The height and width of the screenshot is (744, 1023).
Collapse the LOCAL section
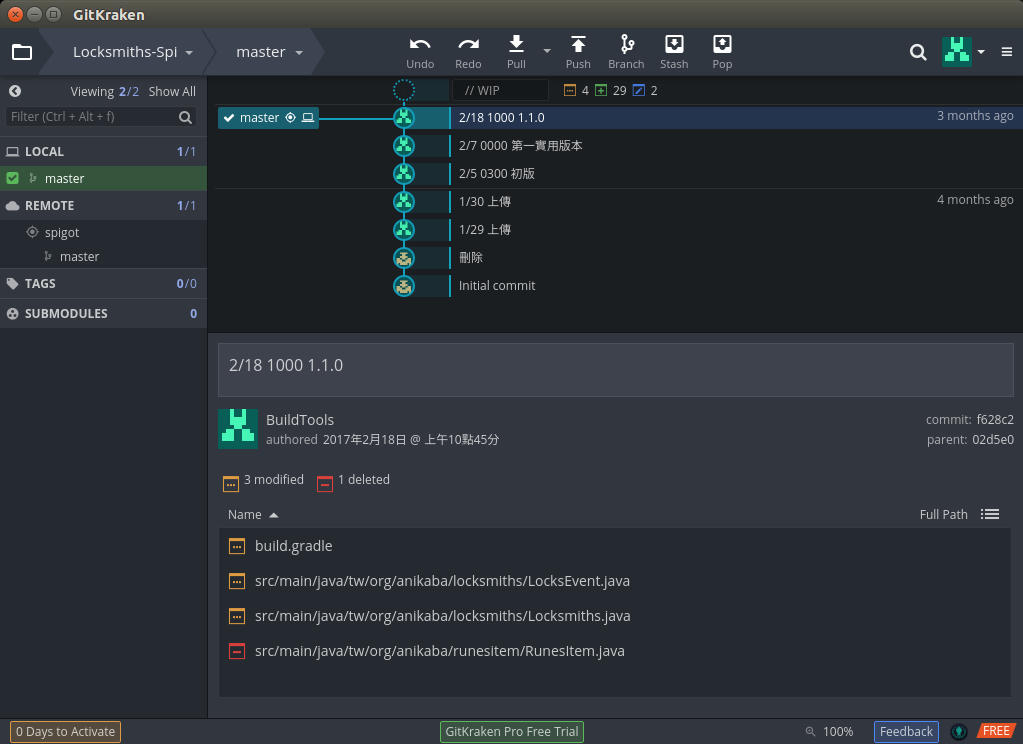pos(103,151)
